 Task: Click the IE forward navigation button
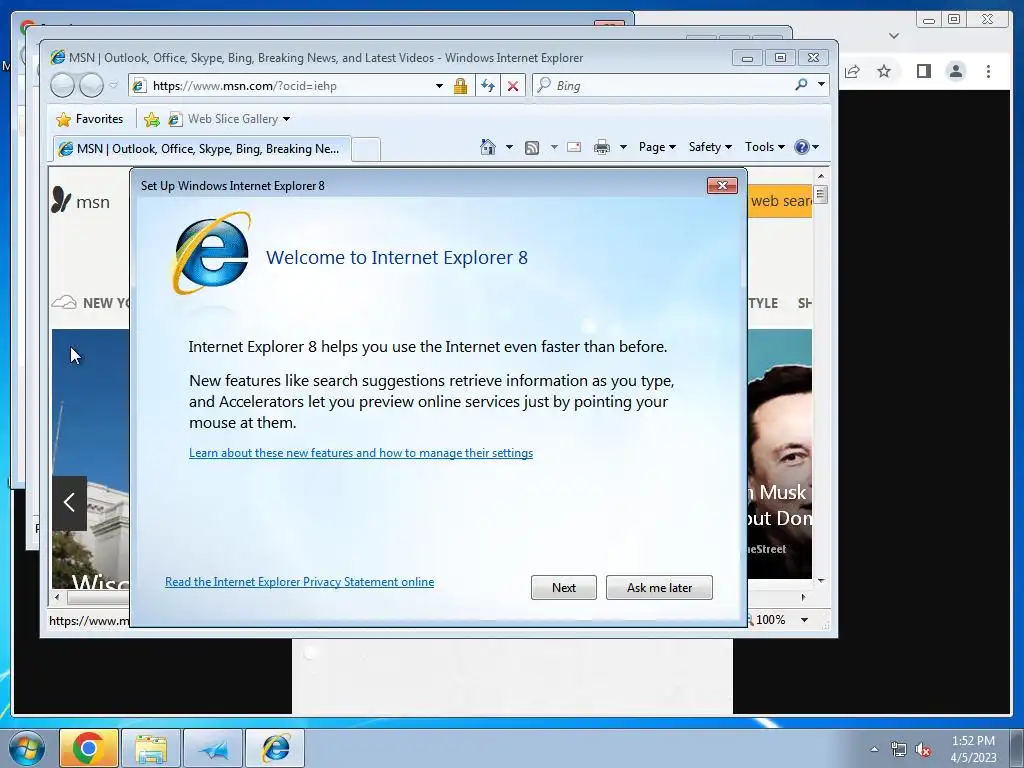tap(91, 85)
